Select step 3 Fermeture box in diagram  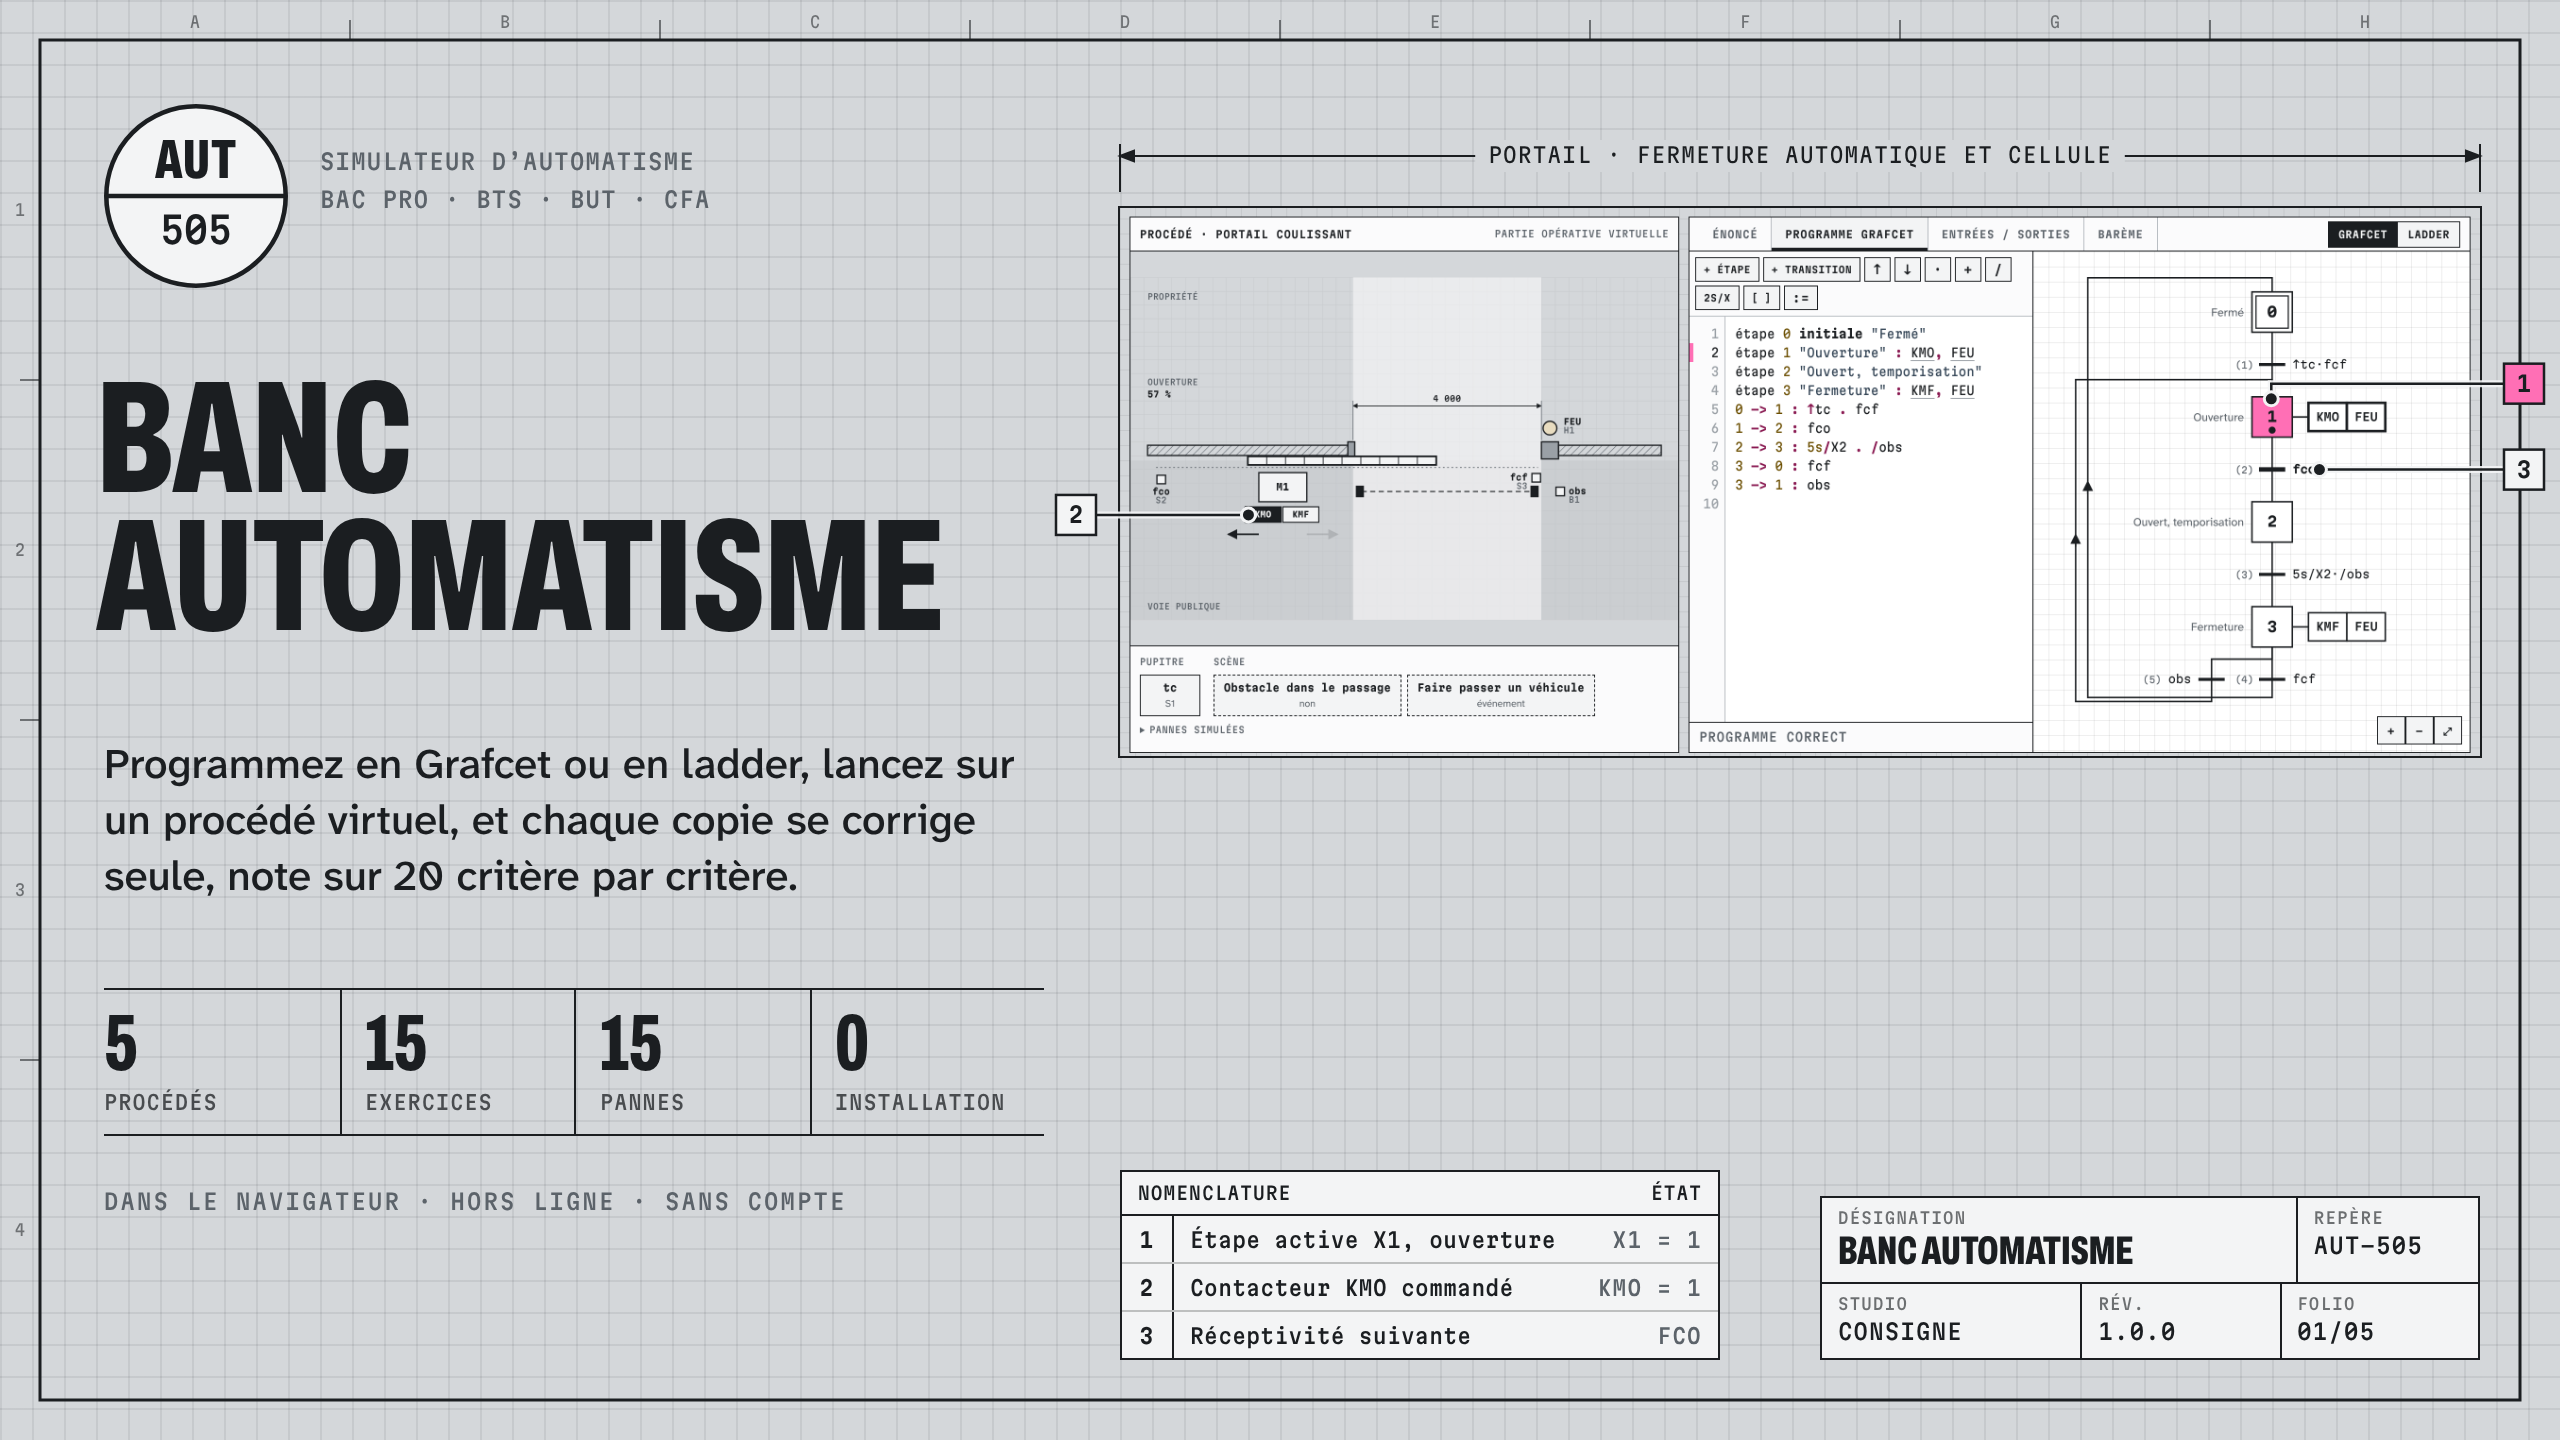click(2272, 627)
